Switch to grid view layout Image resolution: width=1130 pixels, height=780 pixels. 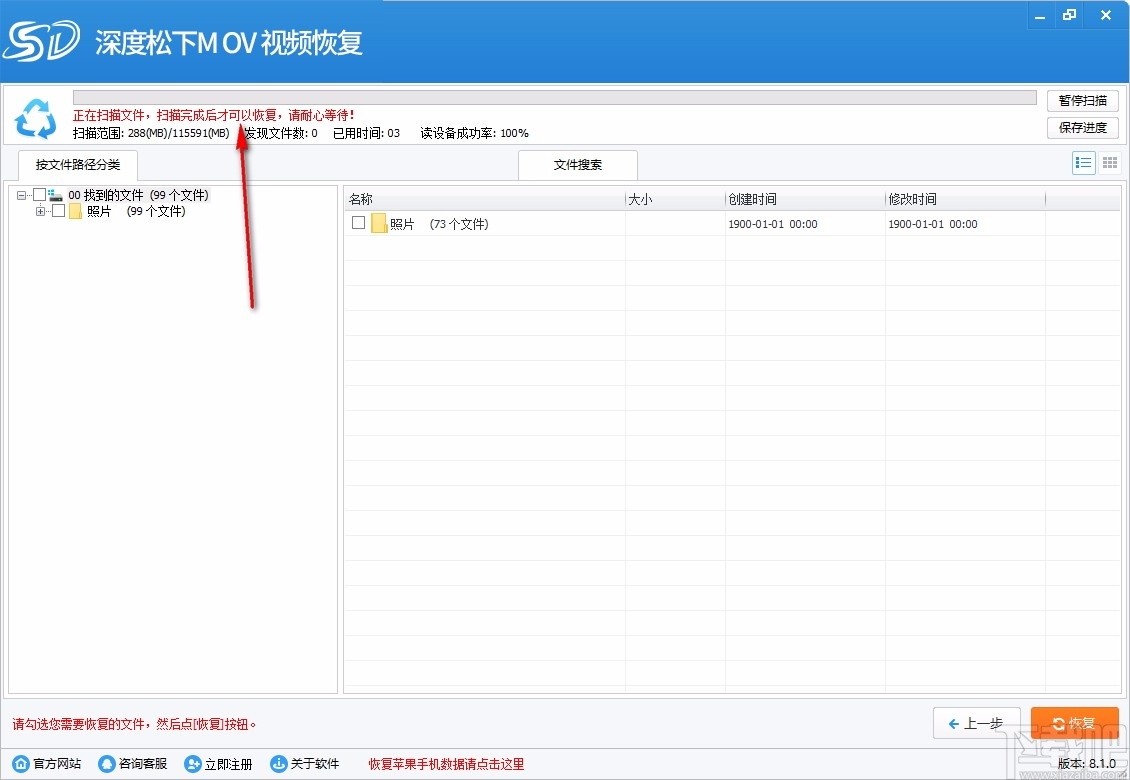pos(1109,162)
